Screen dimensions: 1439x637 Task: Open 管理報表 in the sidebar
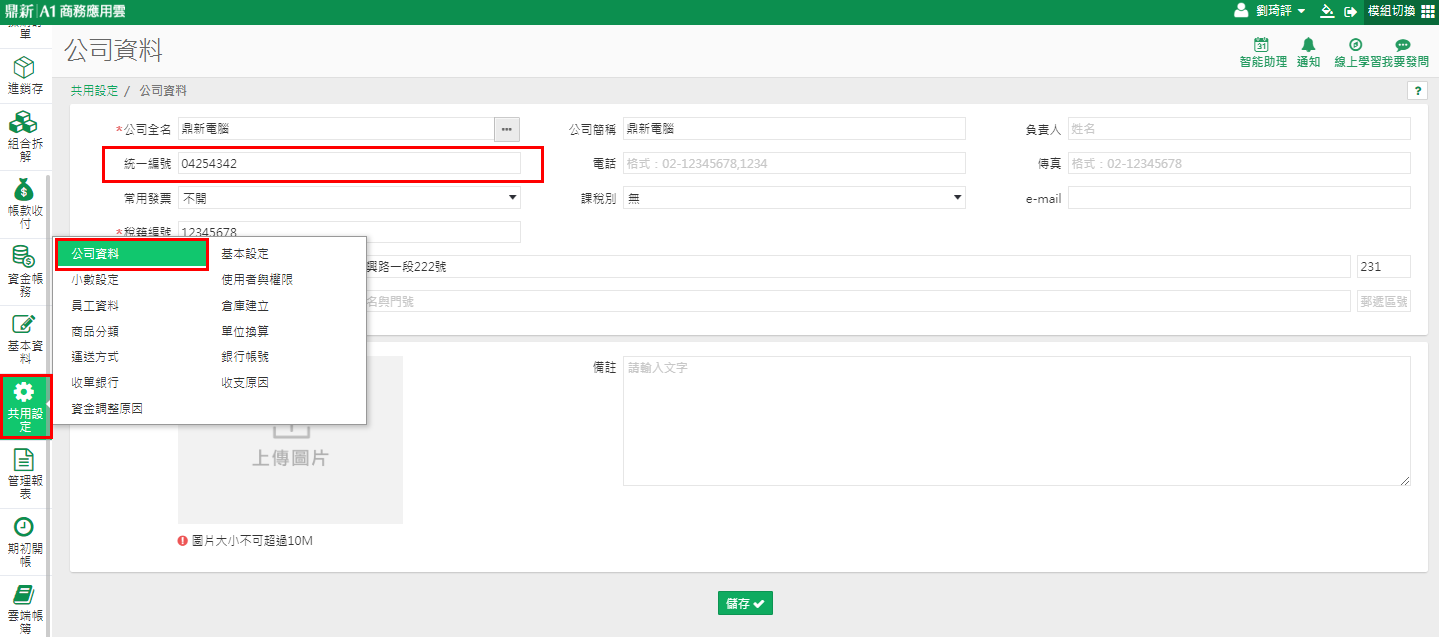[x=25, y=474]
